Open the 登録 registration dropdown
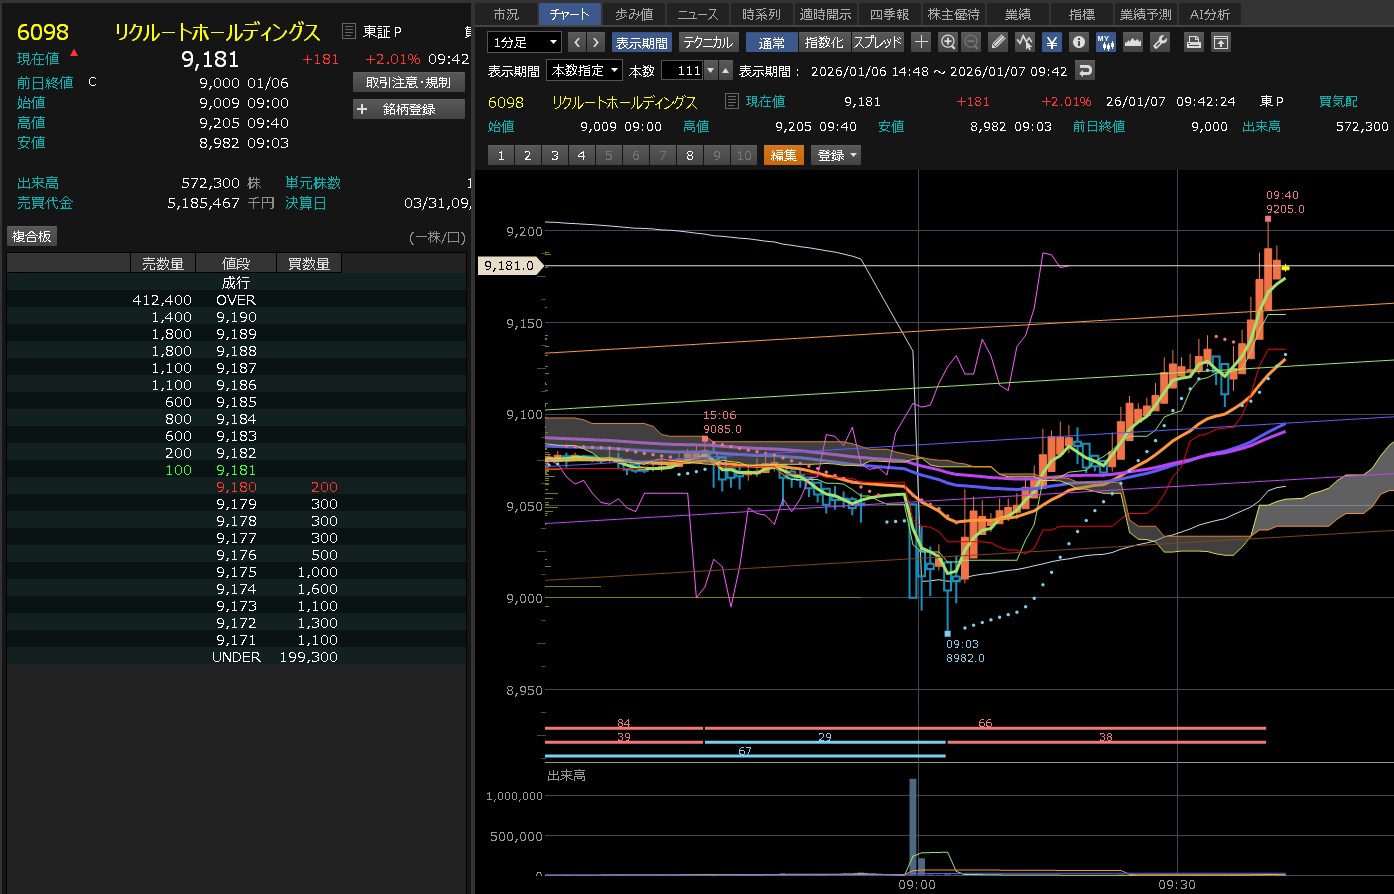The height and width of the screenshot is (894, 1394). coord(836,155)
